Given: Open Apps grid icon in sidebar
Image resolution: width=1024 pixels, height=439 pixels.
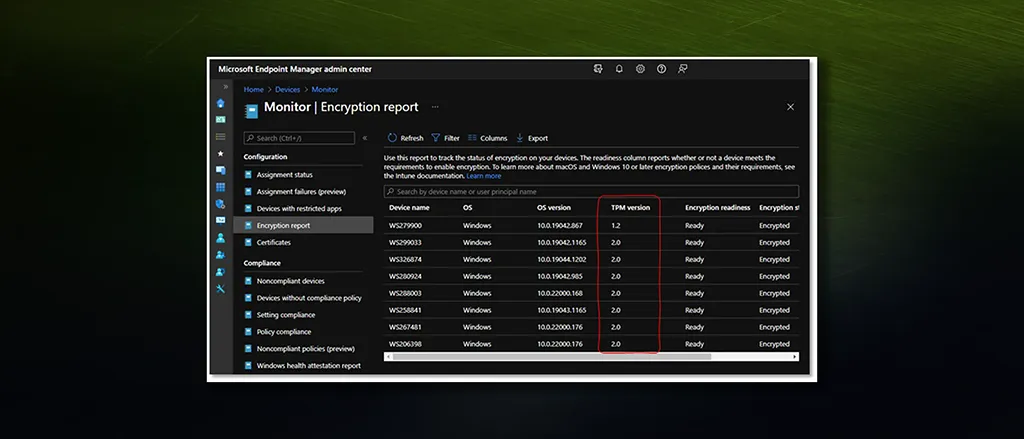Looking at the screenshot, I should click(221, 187).
